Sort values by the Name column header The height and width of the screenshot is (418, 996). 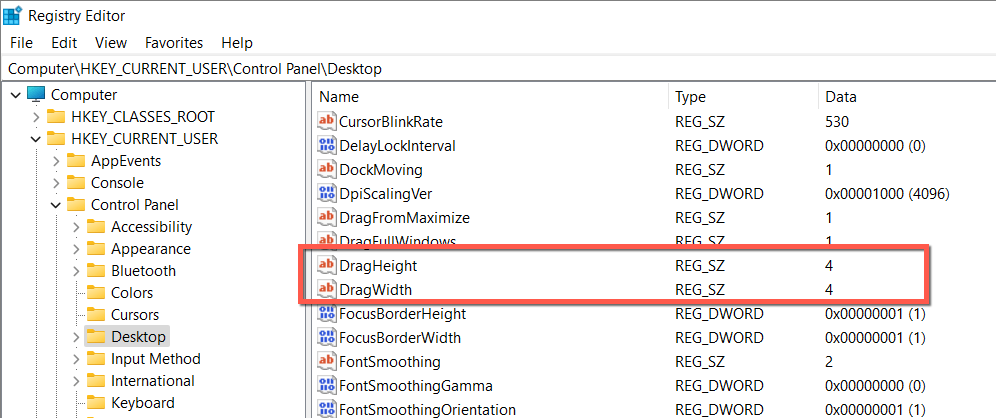tap(338, 97)
